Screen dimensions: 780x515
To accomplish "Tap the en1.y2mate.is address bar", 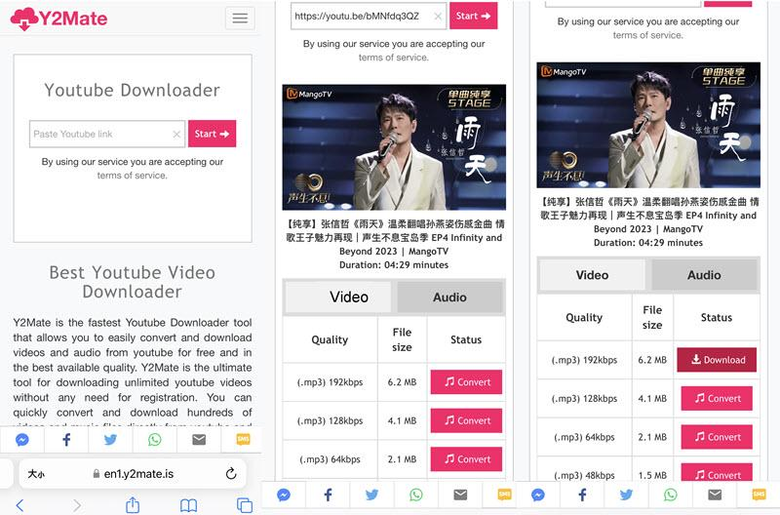I will pyautogui.click(x=133, y=474).
